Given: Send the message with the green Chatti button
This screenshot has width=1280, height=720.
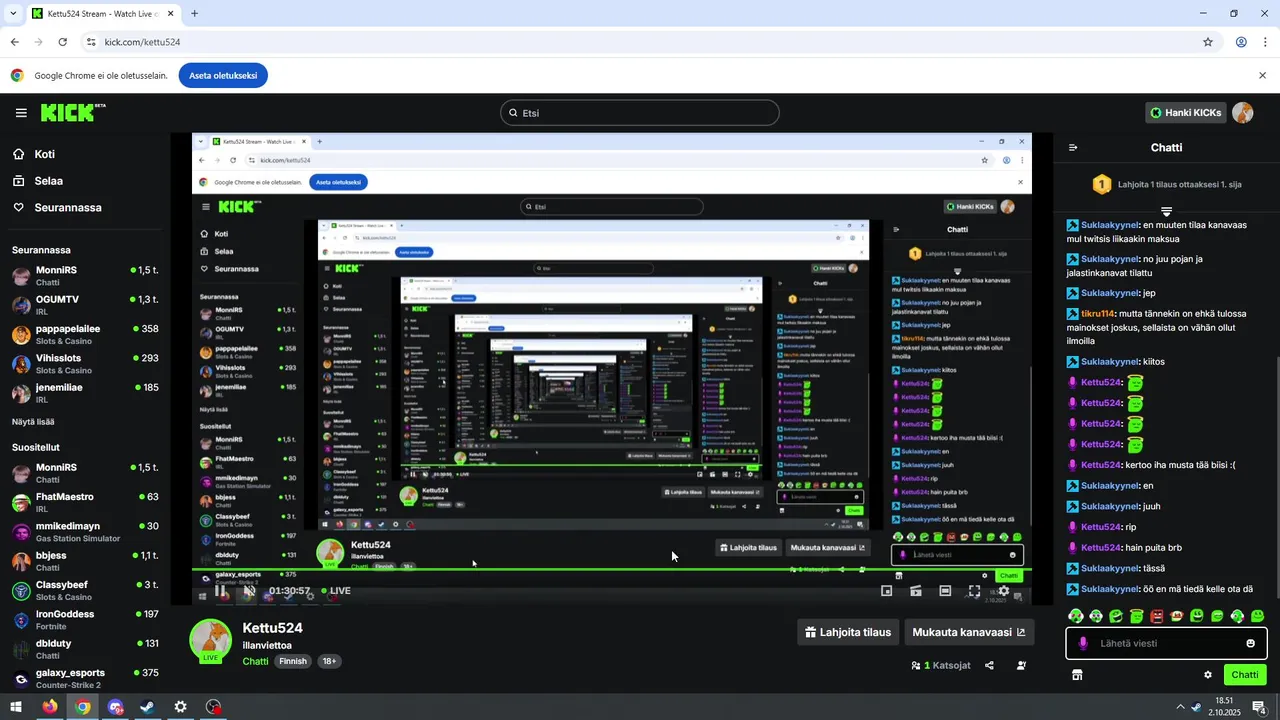Looking at the screenshot, I should 1245,675.
